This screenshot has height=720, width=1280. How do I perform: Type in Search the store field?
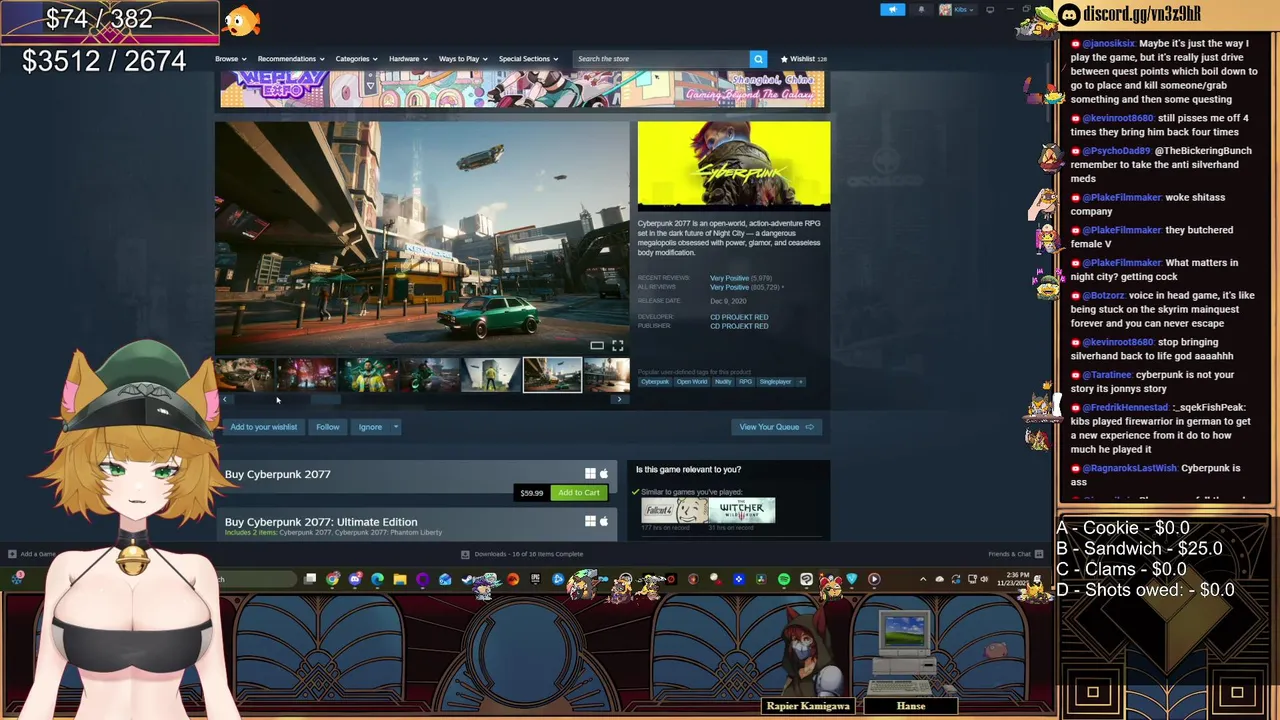click(x=660, y=59)
